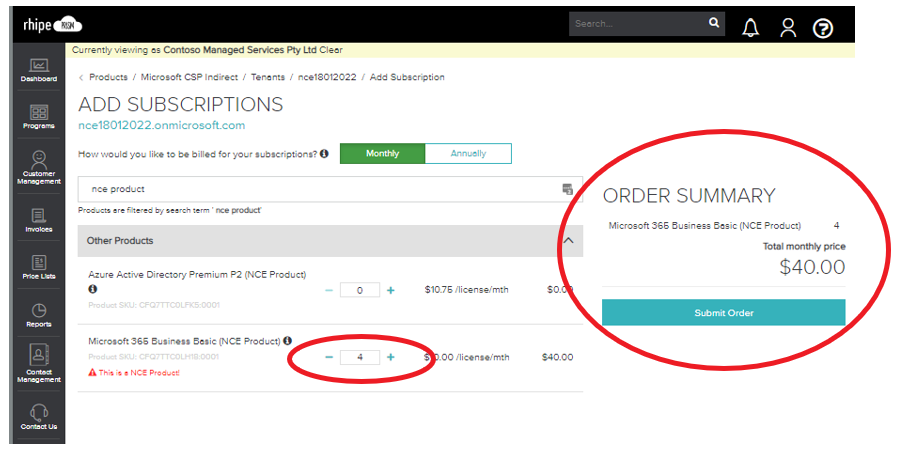
Task: Open Price Lists in the sidebar
Action: tap(39, 267)
